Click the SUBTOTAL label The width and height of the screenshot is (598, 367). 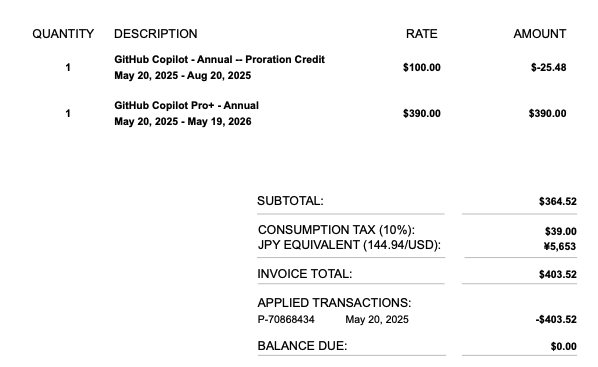click(290, 201)
